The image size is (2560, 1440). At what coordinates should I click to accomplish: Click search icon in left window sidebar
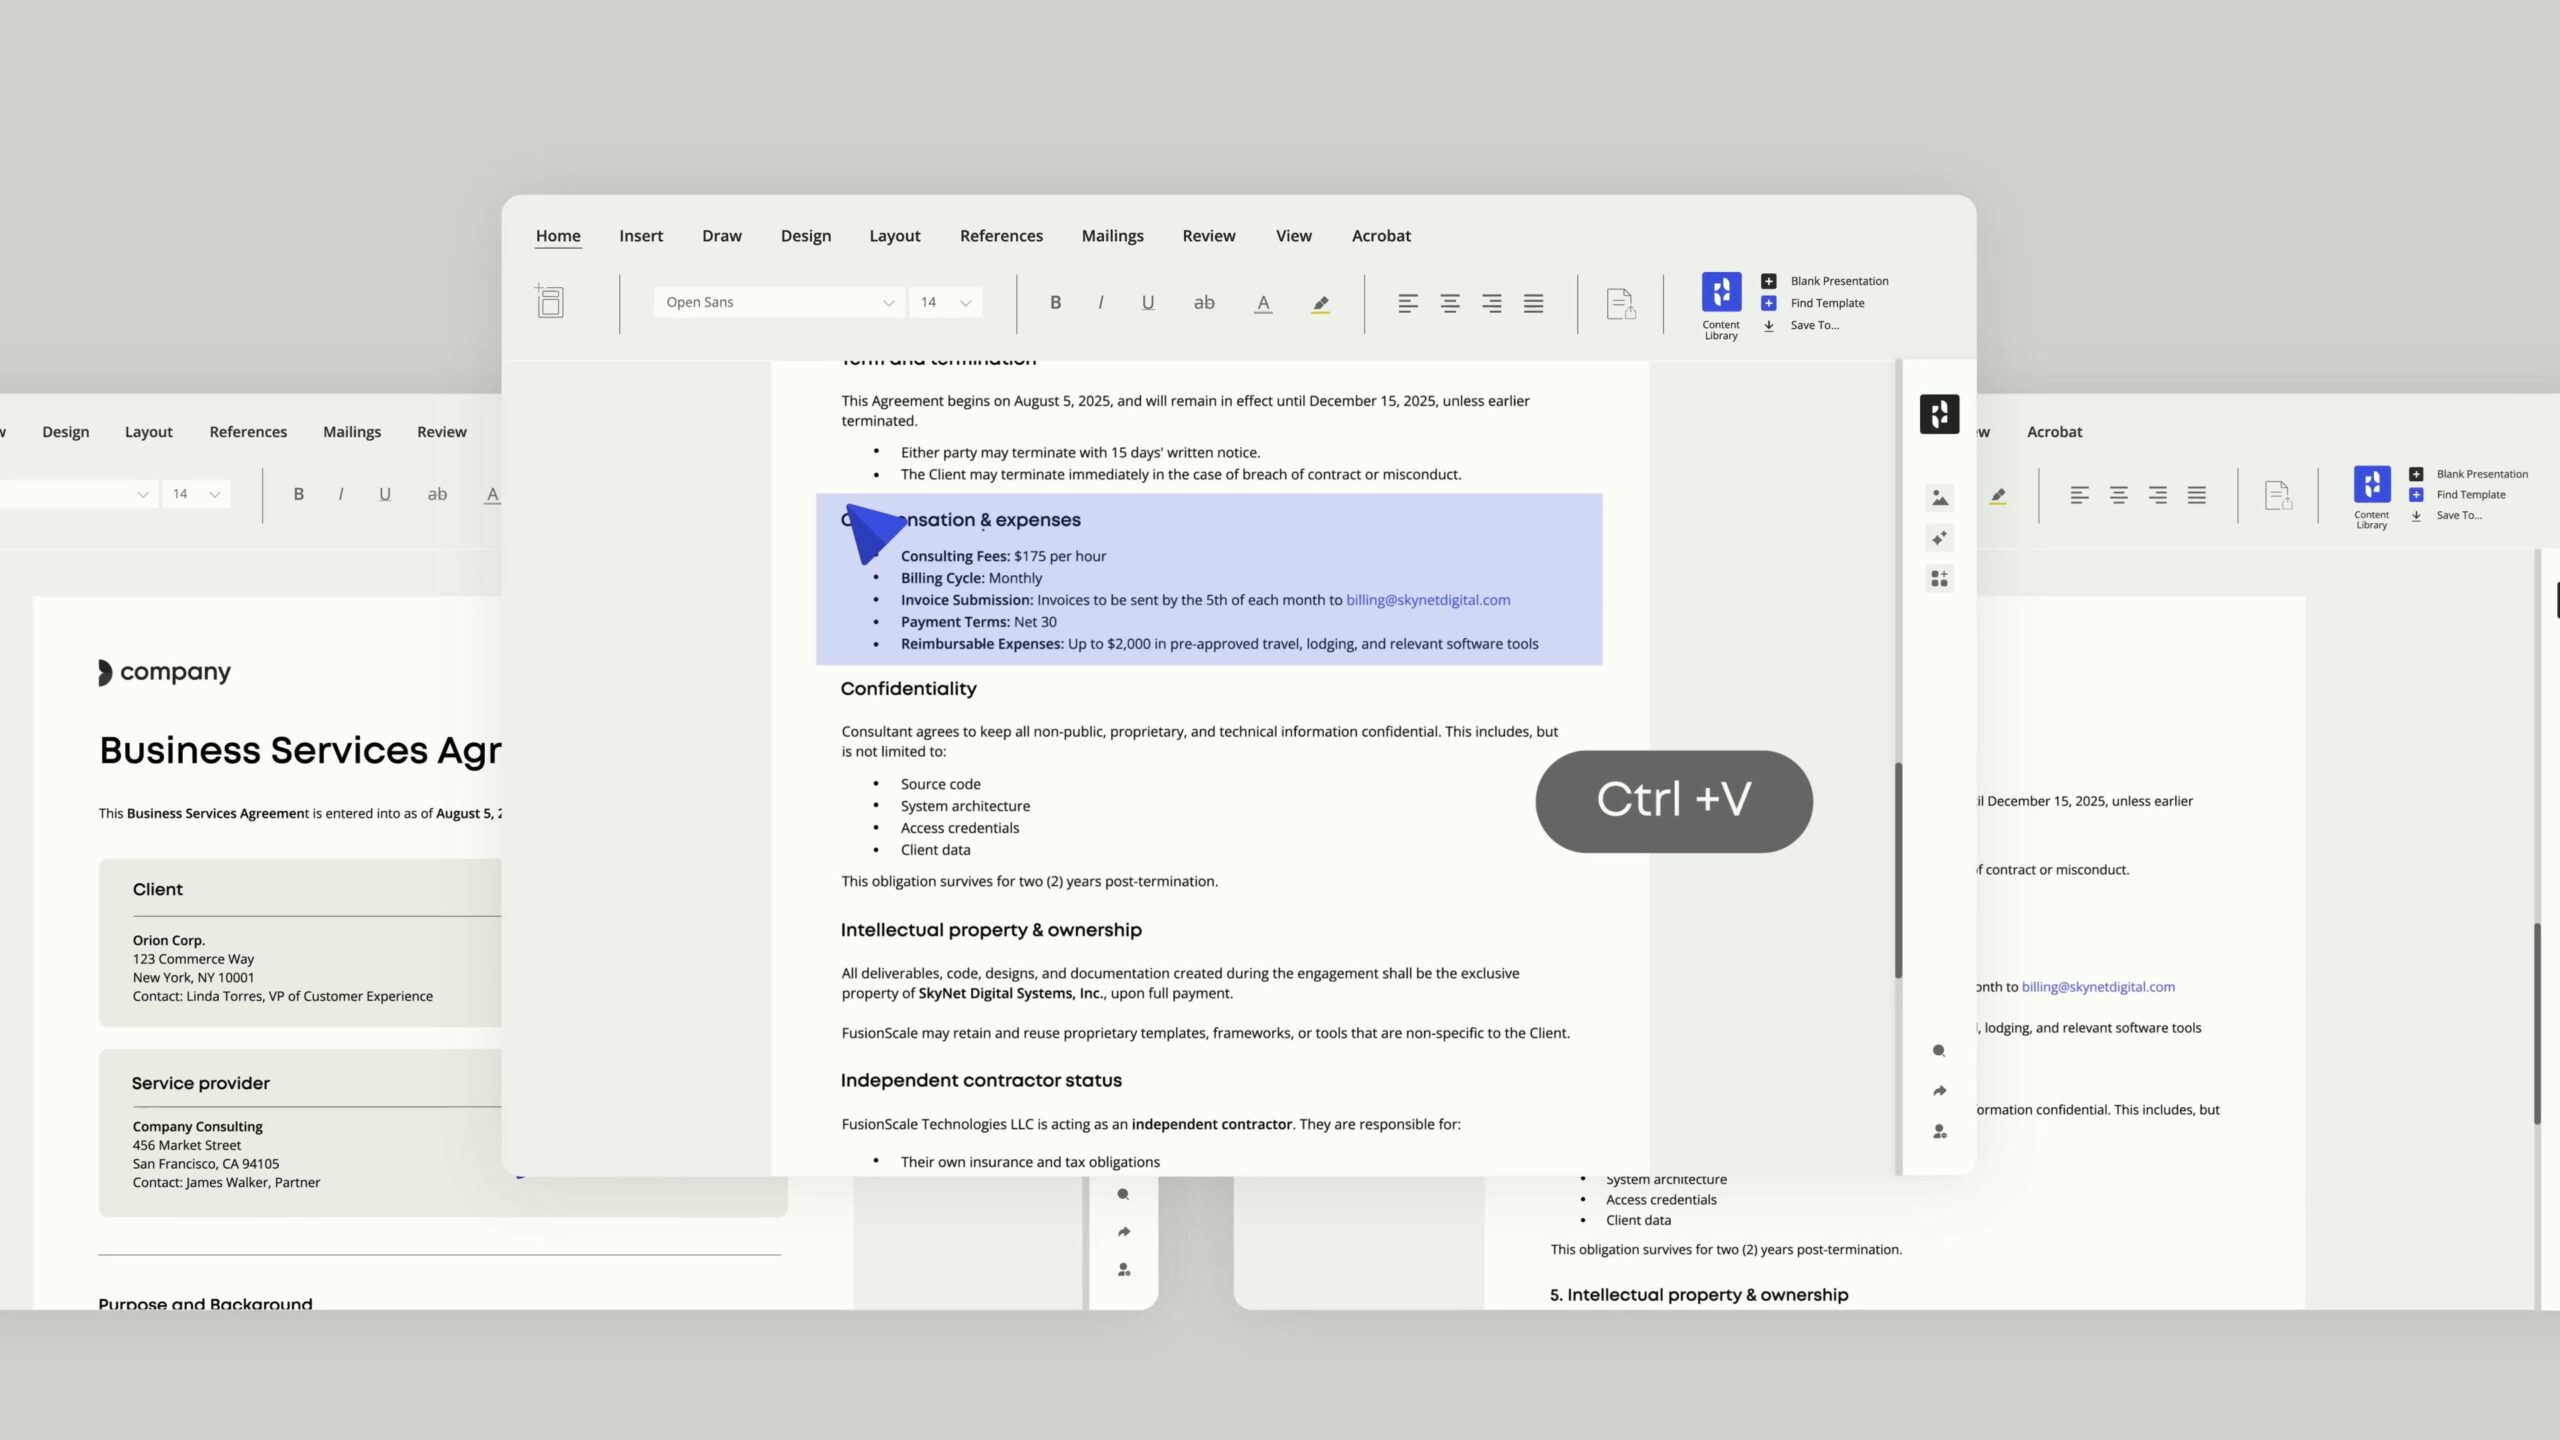click(x=1123, y=1194)
